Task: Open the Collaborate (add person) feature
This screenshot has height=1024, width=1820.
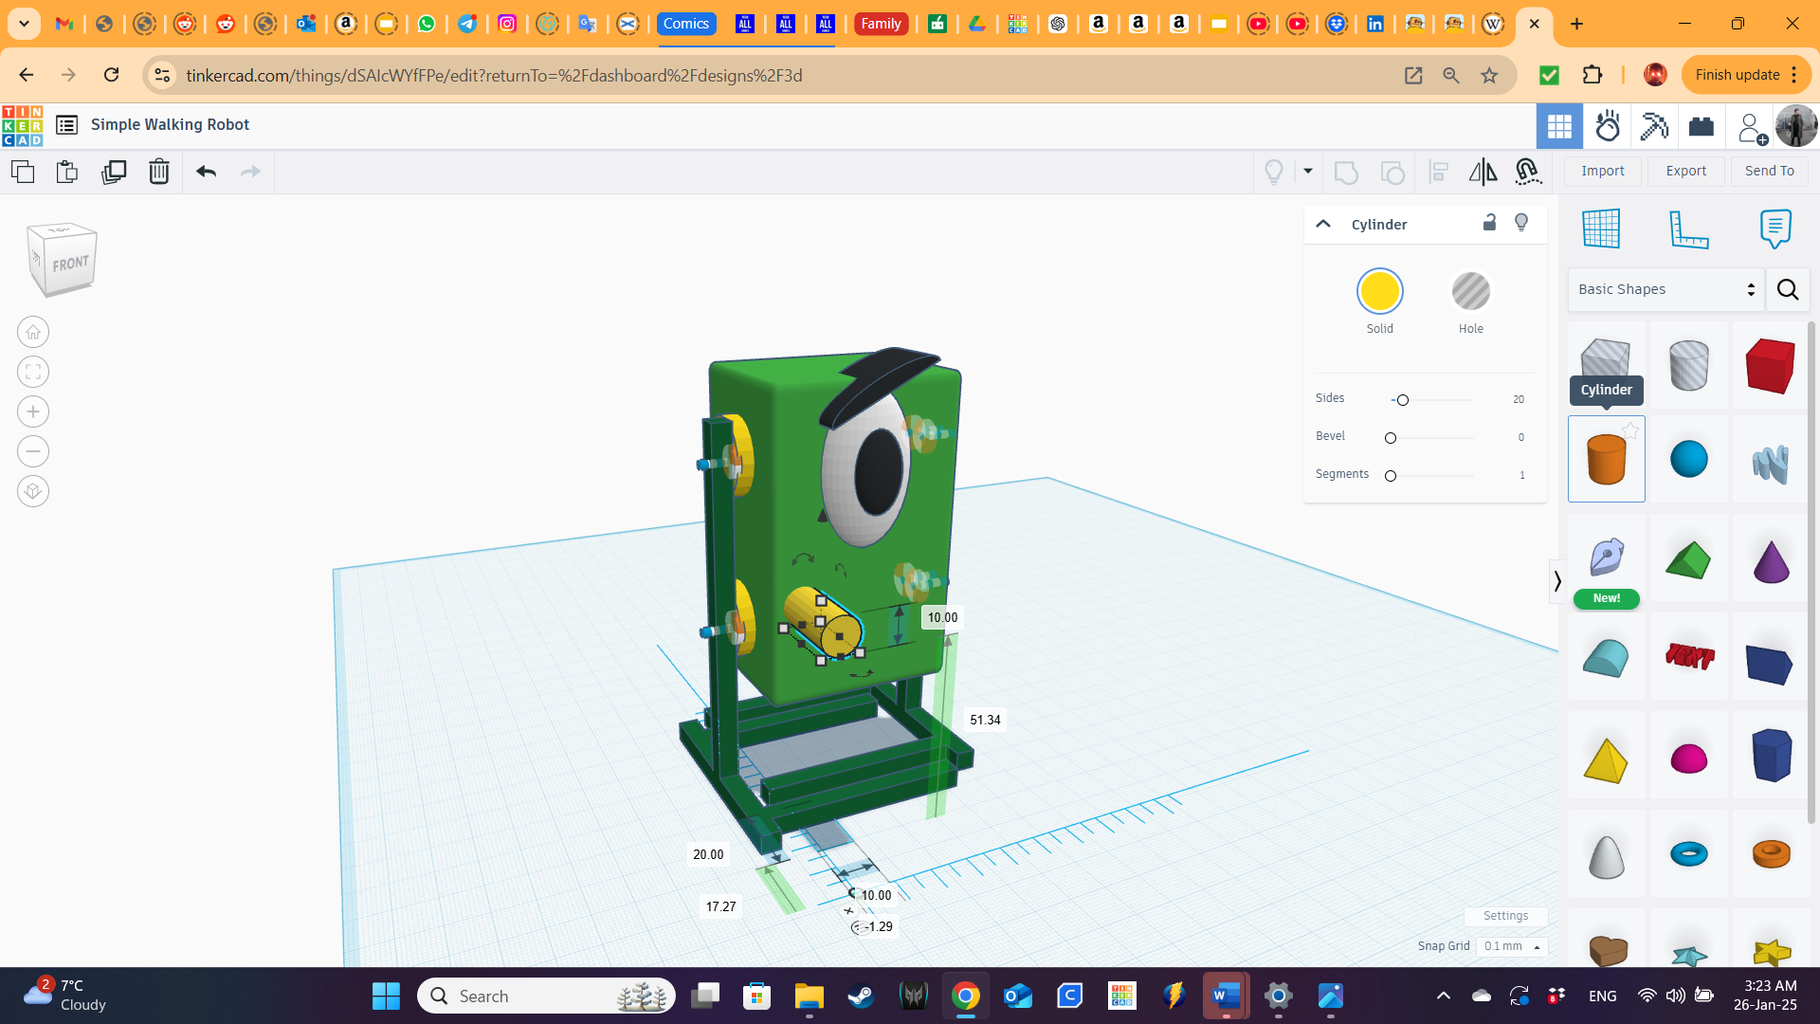Action: pos(1751,126)
